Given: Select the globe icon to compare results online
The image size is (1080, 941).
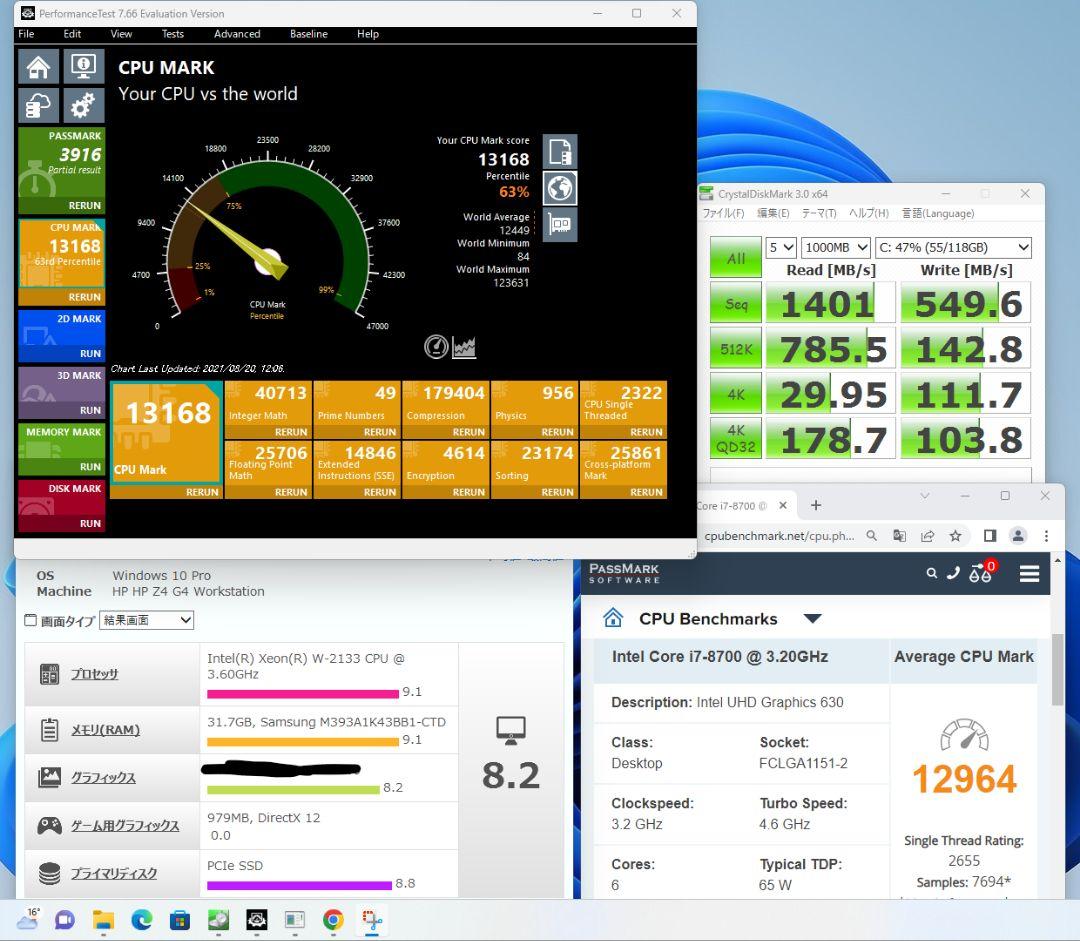Looking at the screenshot, I should (x=559, y=186).
